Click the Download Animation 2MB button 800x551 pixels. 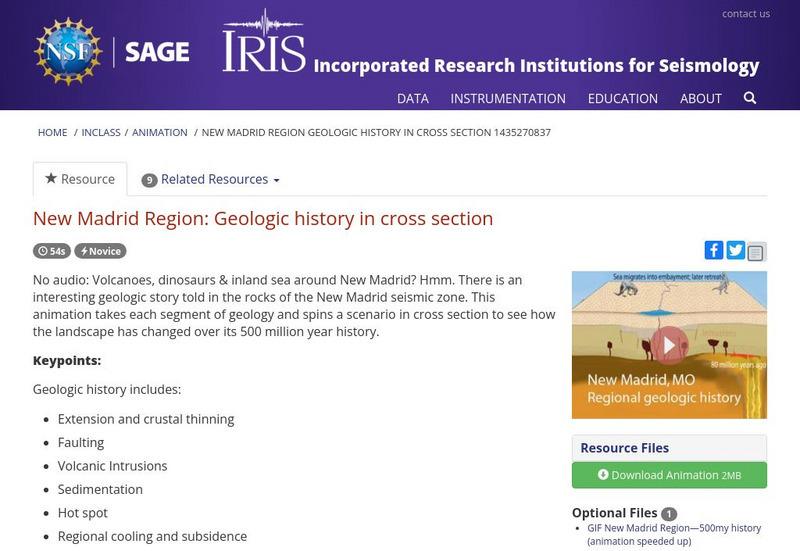point(669,475)
